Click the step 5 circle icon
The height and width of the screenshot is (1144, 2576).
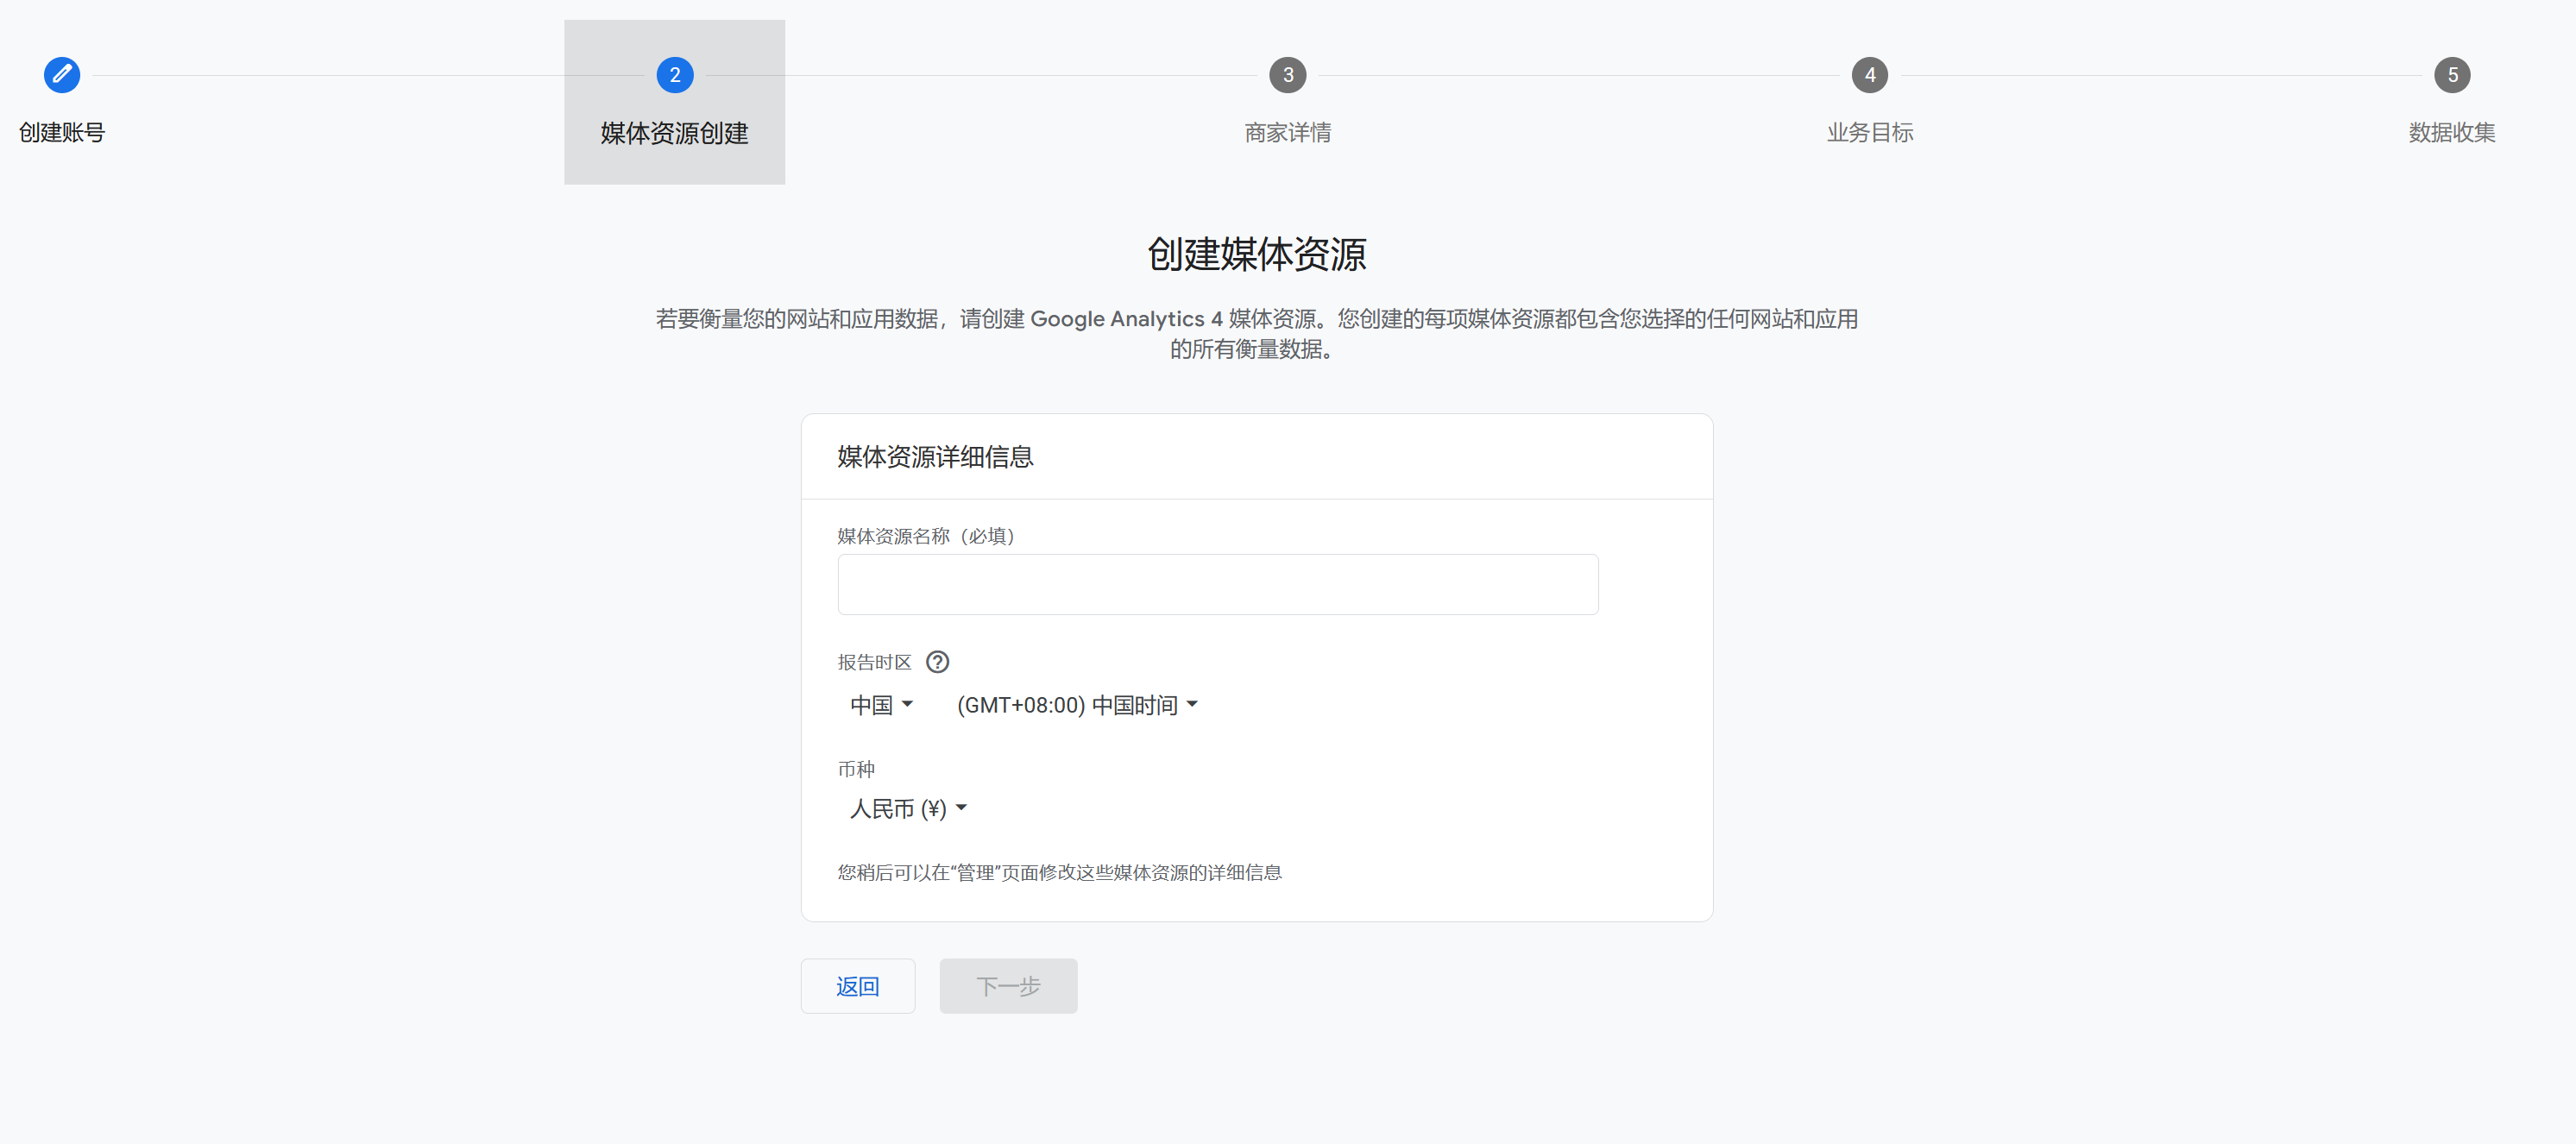click(2452, 75)
